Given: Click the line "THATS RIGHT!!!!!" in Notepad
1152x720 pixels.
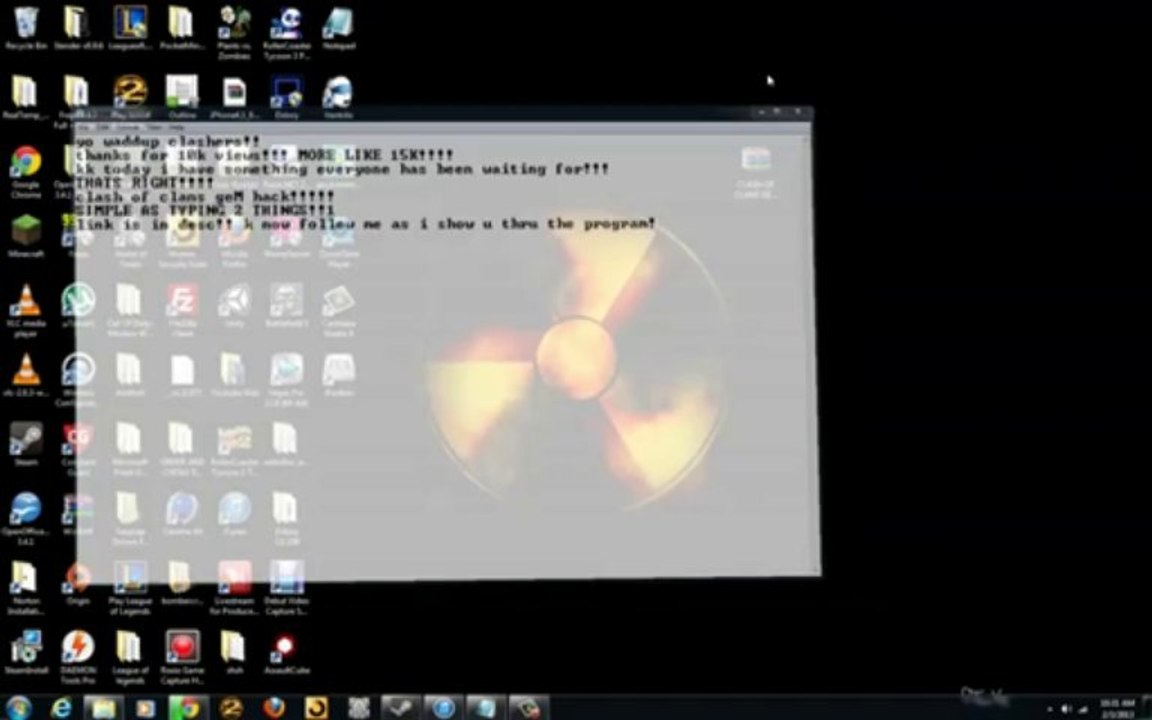Looking at the screenshot, I should (144, 182).
